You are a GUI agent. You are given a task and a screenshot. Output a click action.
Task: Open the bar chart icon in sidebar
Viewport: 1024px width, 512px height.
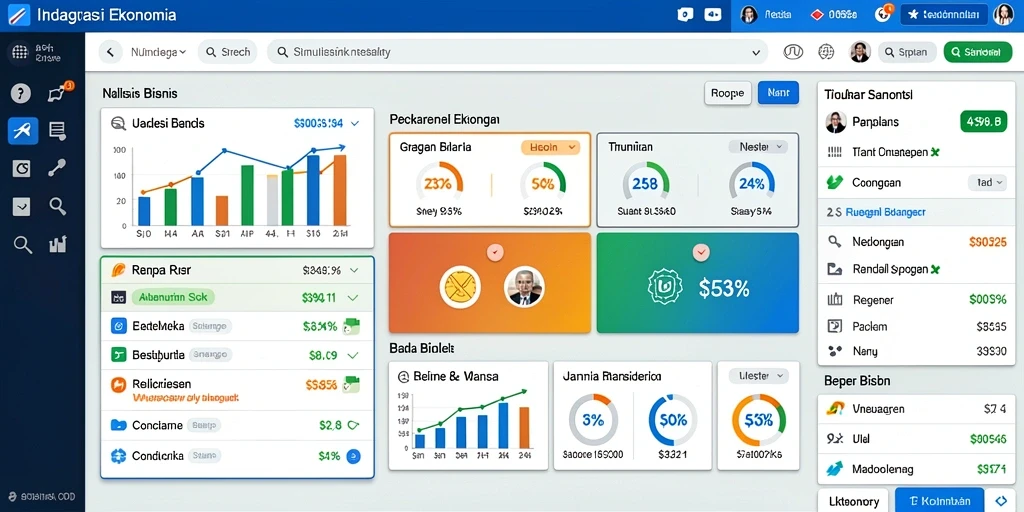(57, 245)
